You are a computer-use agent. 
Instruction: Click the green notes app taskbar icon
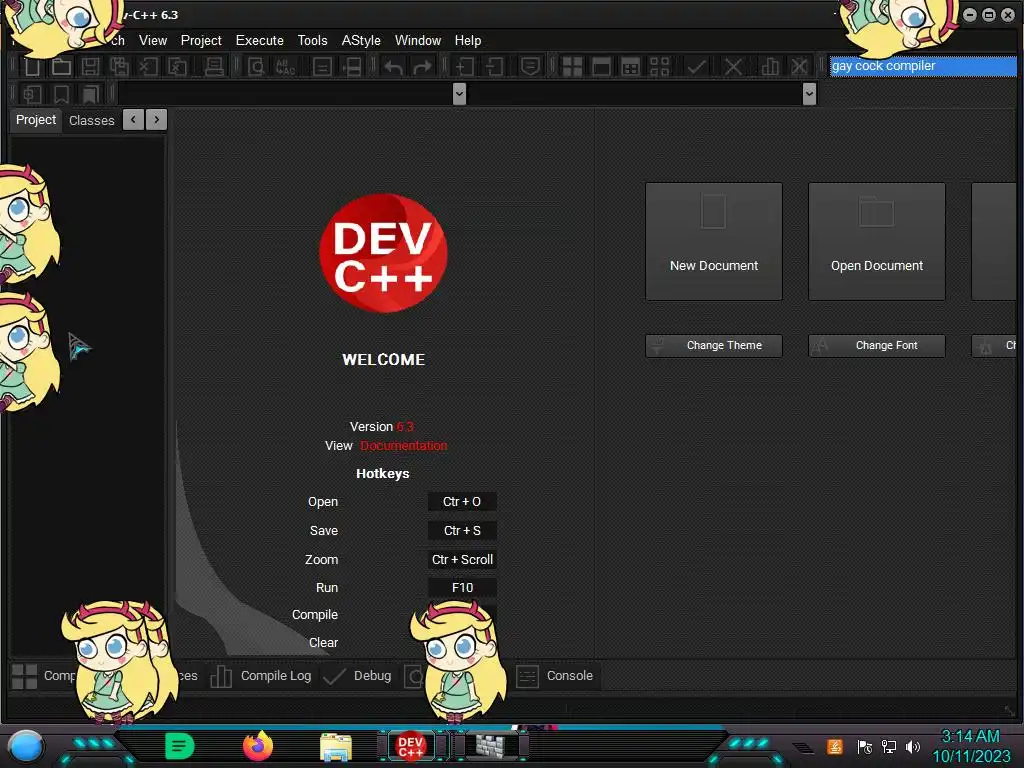click(180, 746)
